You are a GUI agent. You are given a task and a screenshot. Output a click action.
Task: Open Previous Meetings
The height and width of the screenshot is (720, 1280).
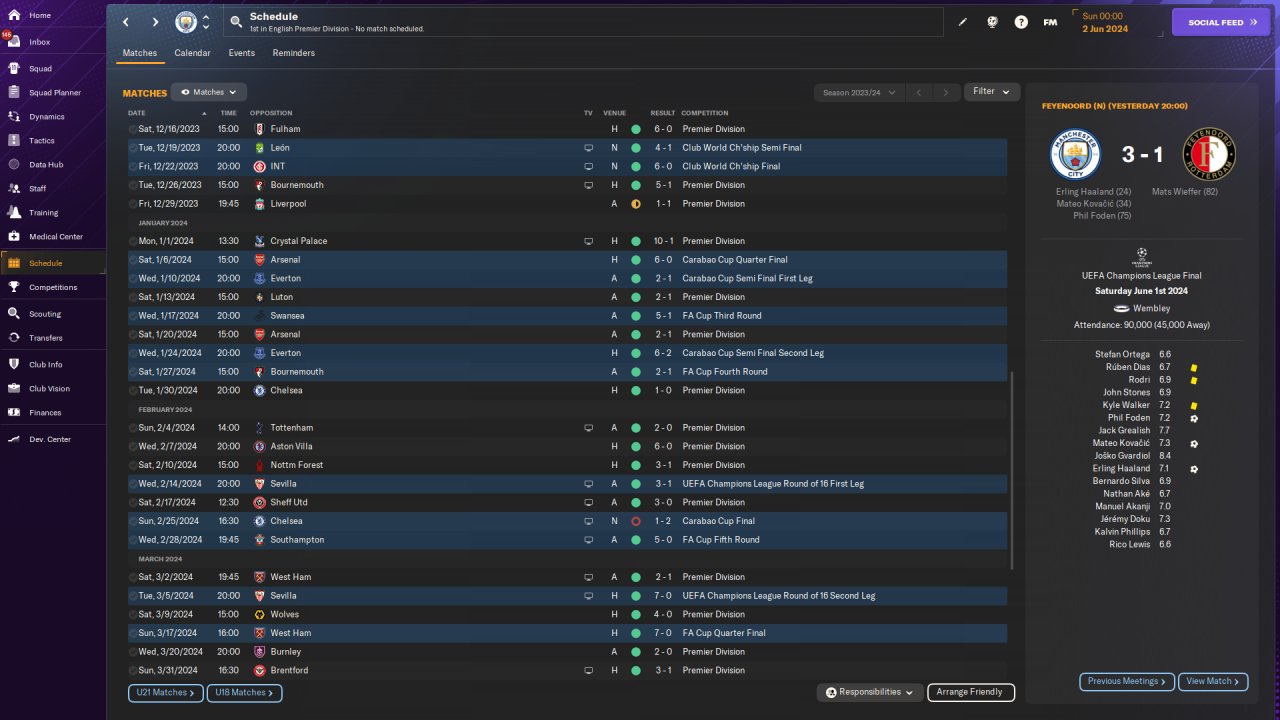click(x=1127, y=681)
